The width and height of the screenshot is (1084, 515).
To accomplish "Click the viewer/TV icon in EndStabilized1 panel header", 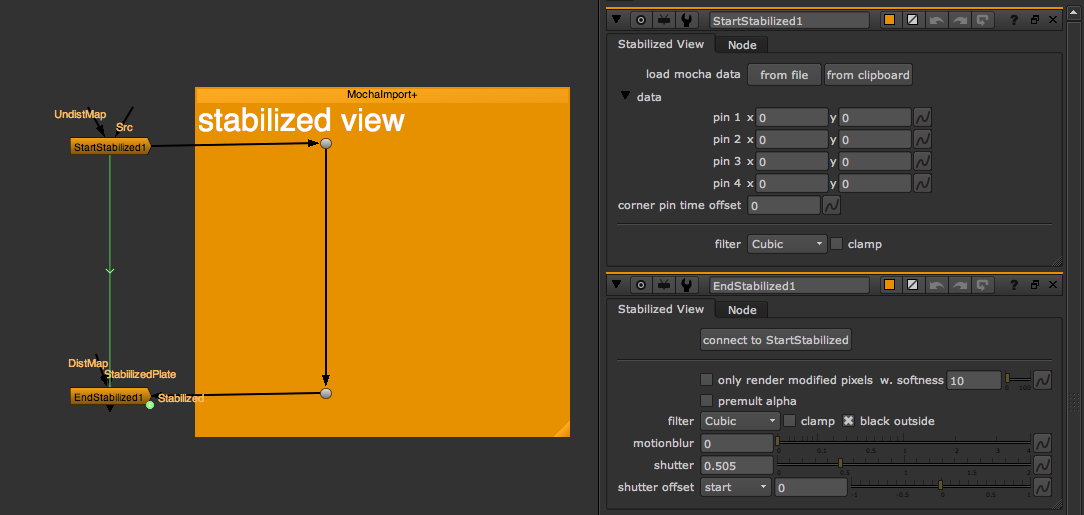I will (x=663, y=285).
